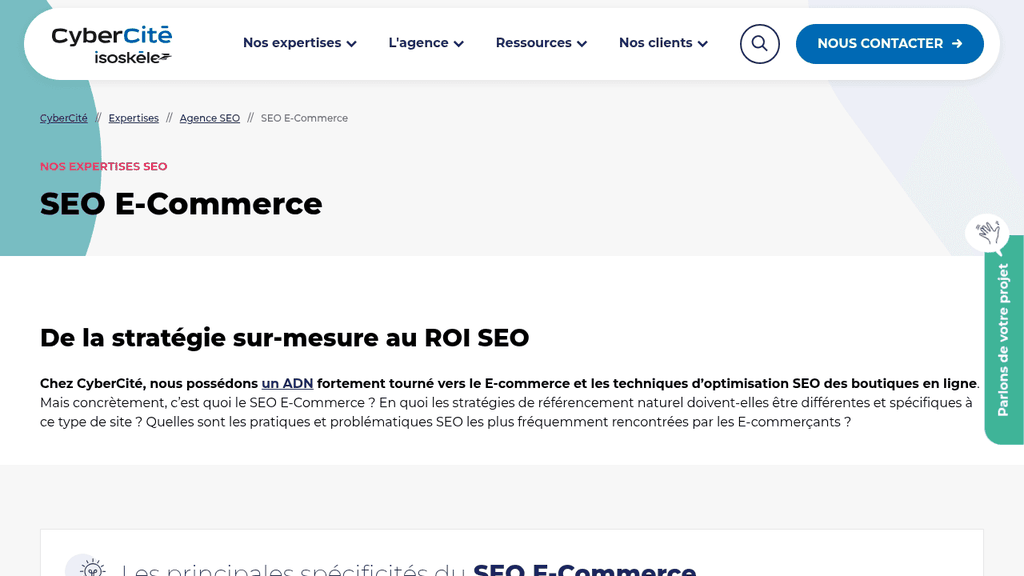
Task: Open the Ressources menu
Action: coord(541,43)
